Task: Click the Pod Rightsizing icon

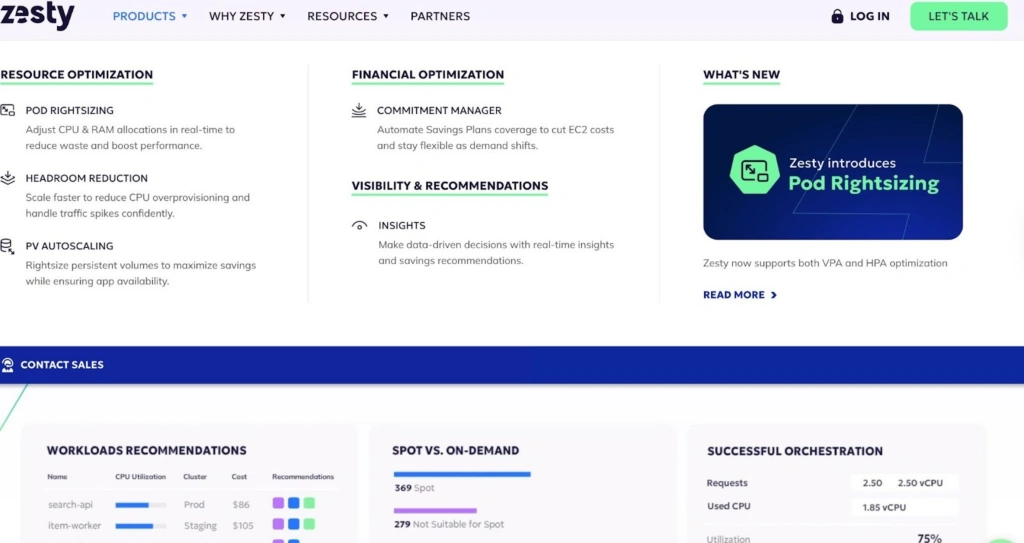Action: [x=7, y=111]
